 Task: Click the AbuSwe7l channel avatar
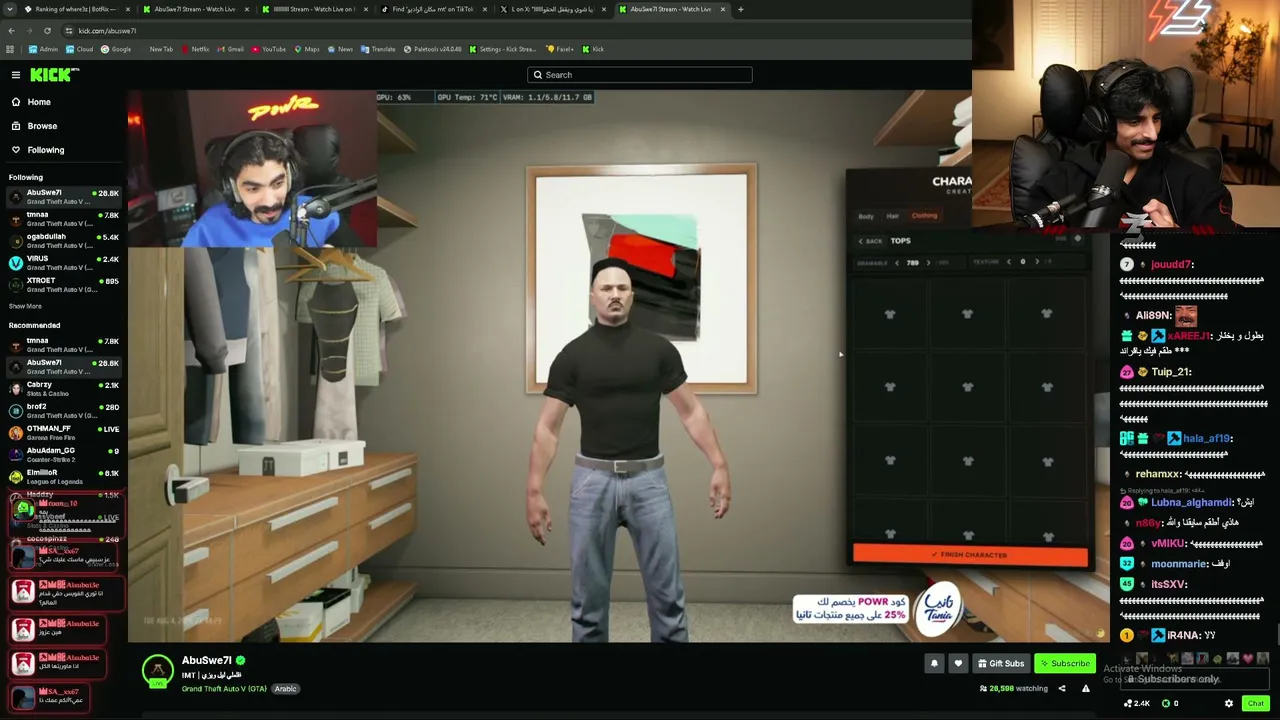coord(158,671)
